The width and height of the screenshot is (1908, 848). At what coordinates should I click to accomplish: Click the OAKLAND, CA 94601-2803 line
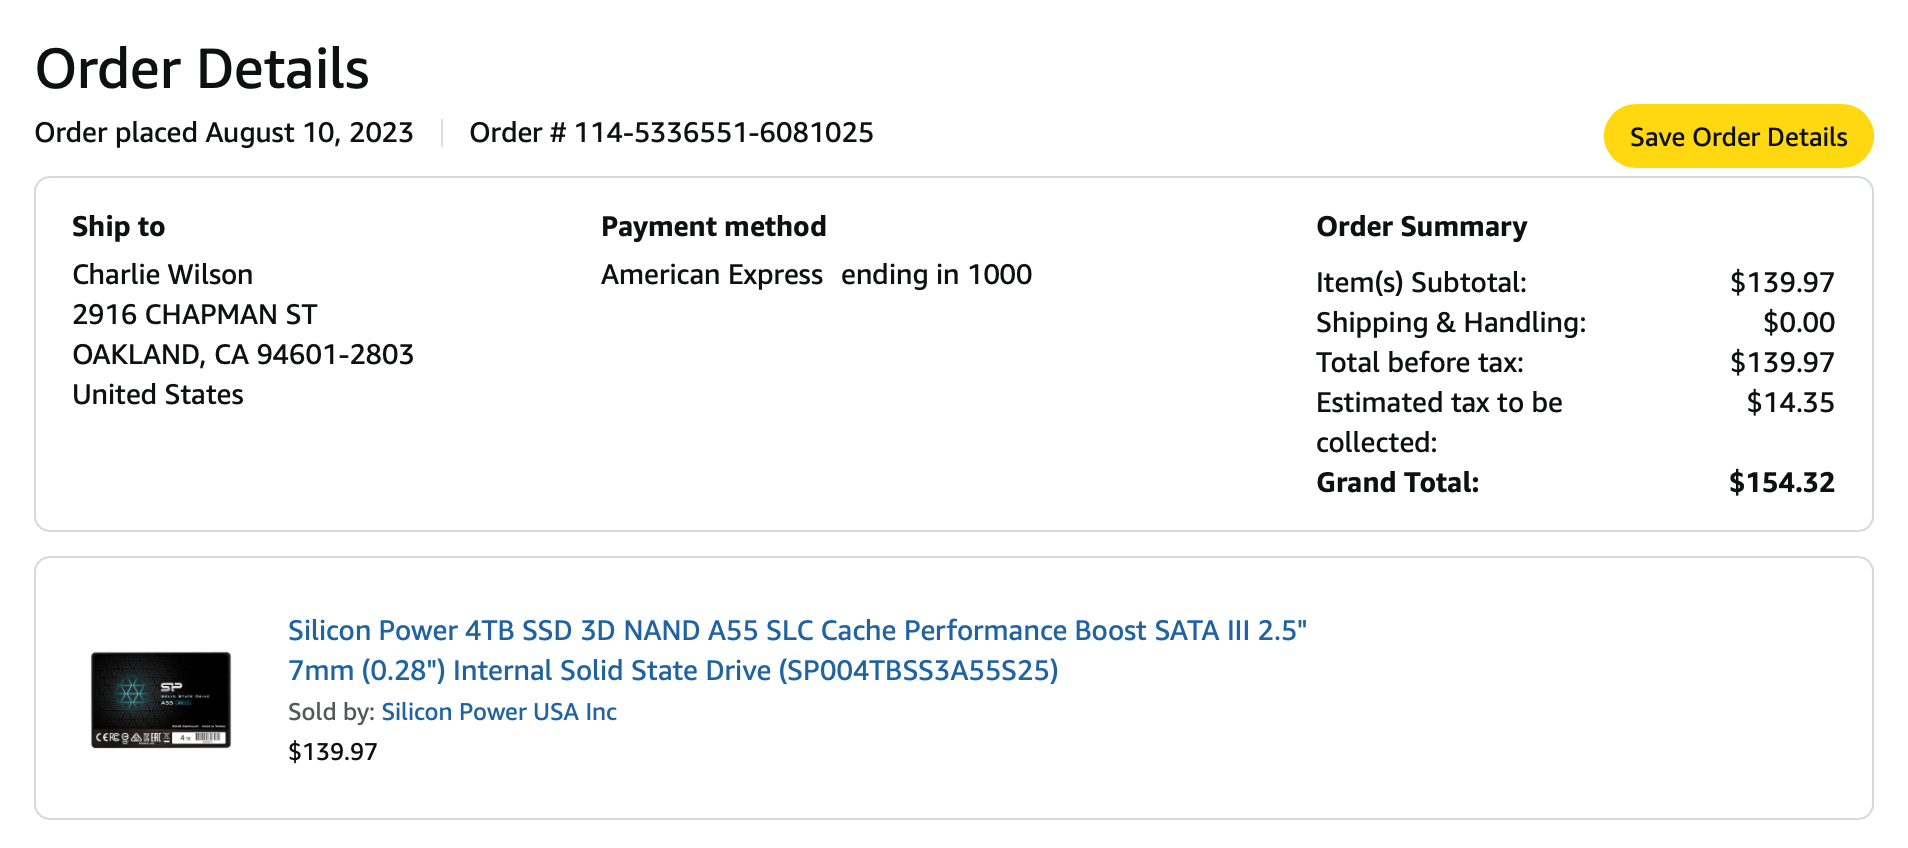[x=243, y=355]
